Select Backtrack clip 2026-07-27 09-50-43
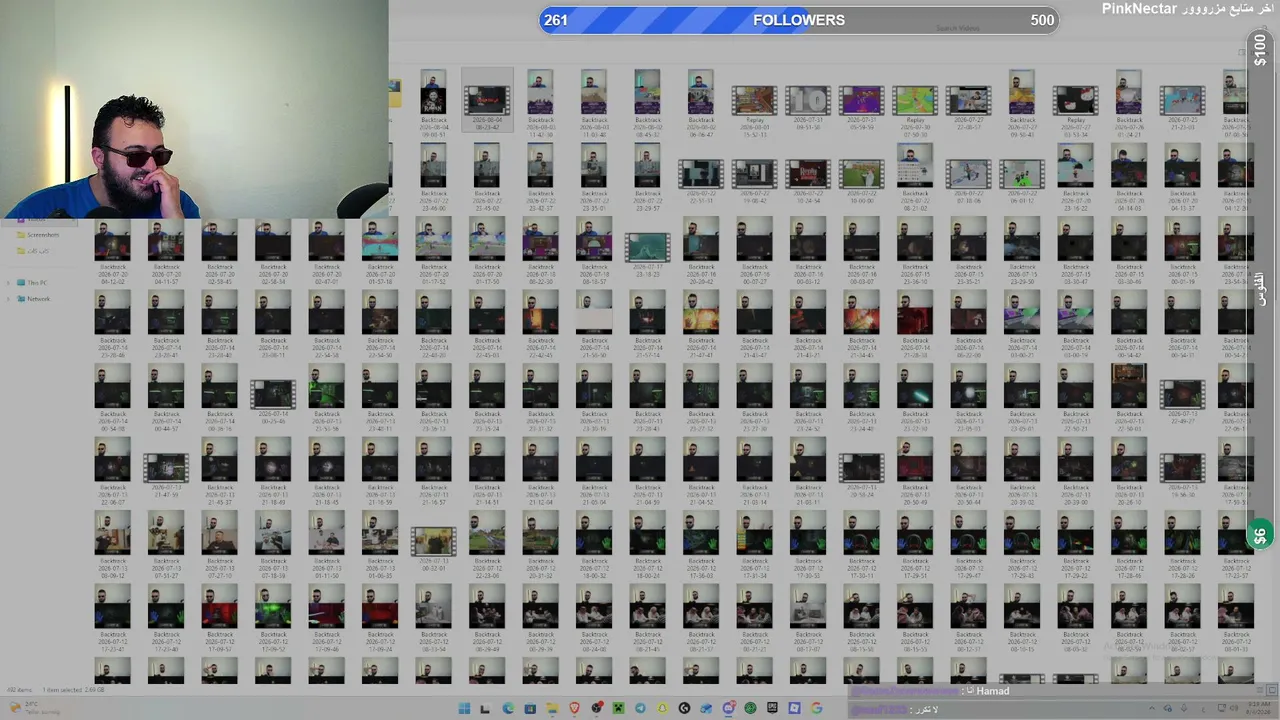Viewport: 1280px width, 720px height. [x=1022, y=102]
